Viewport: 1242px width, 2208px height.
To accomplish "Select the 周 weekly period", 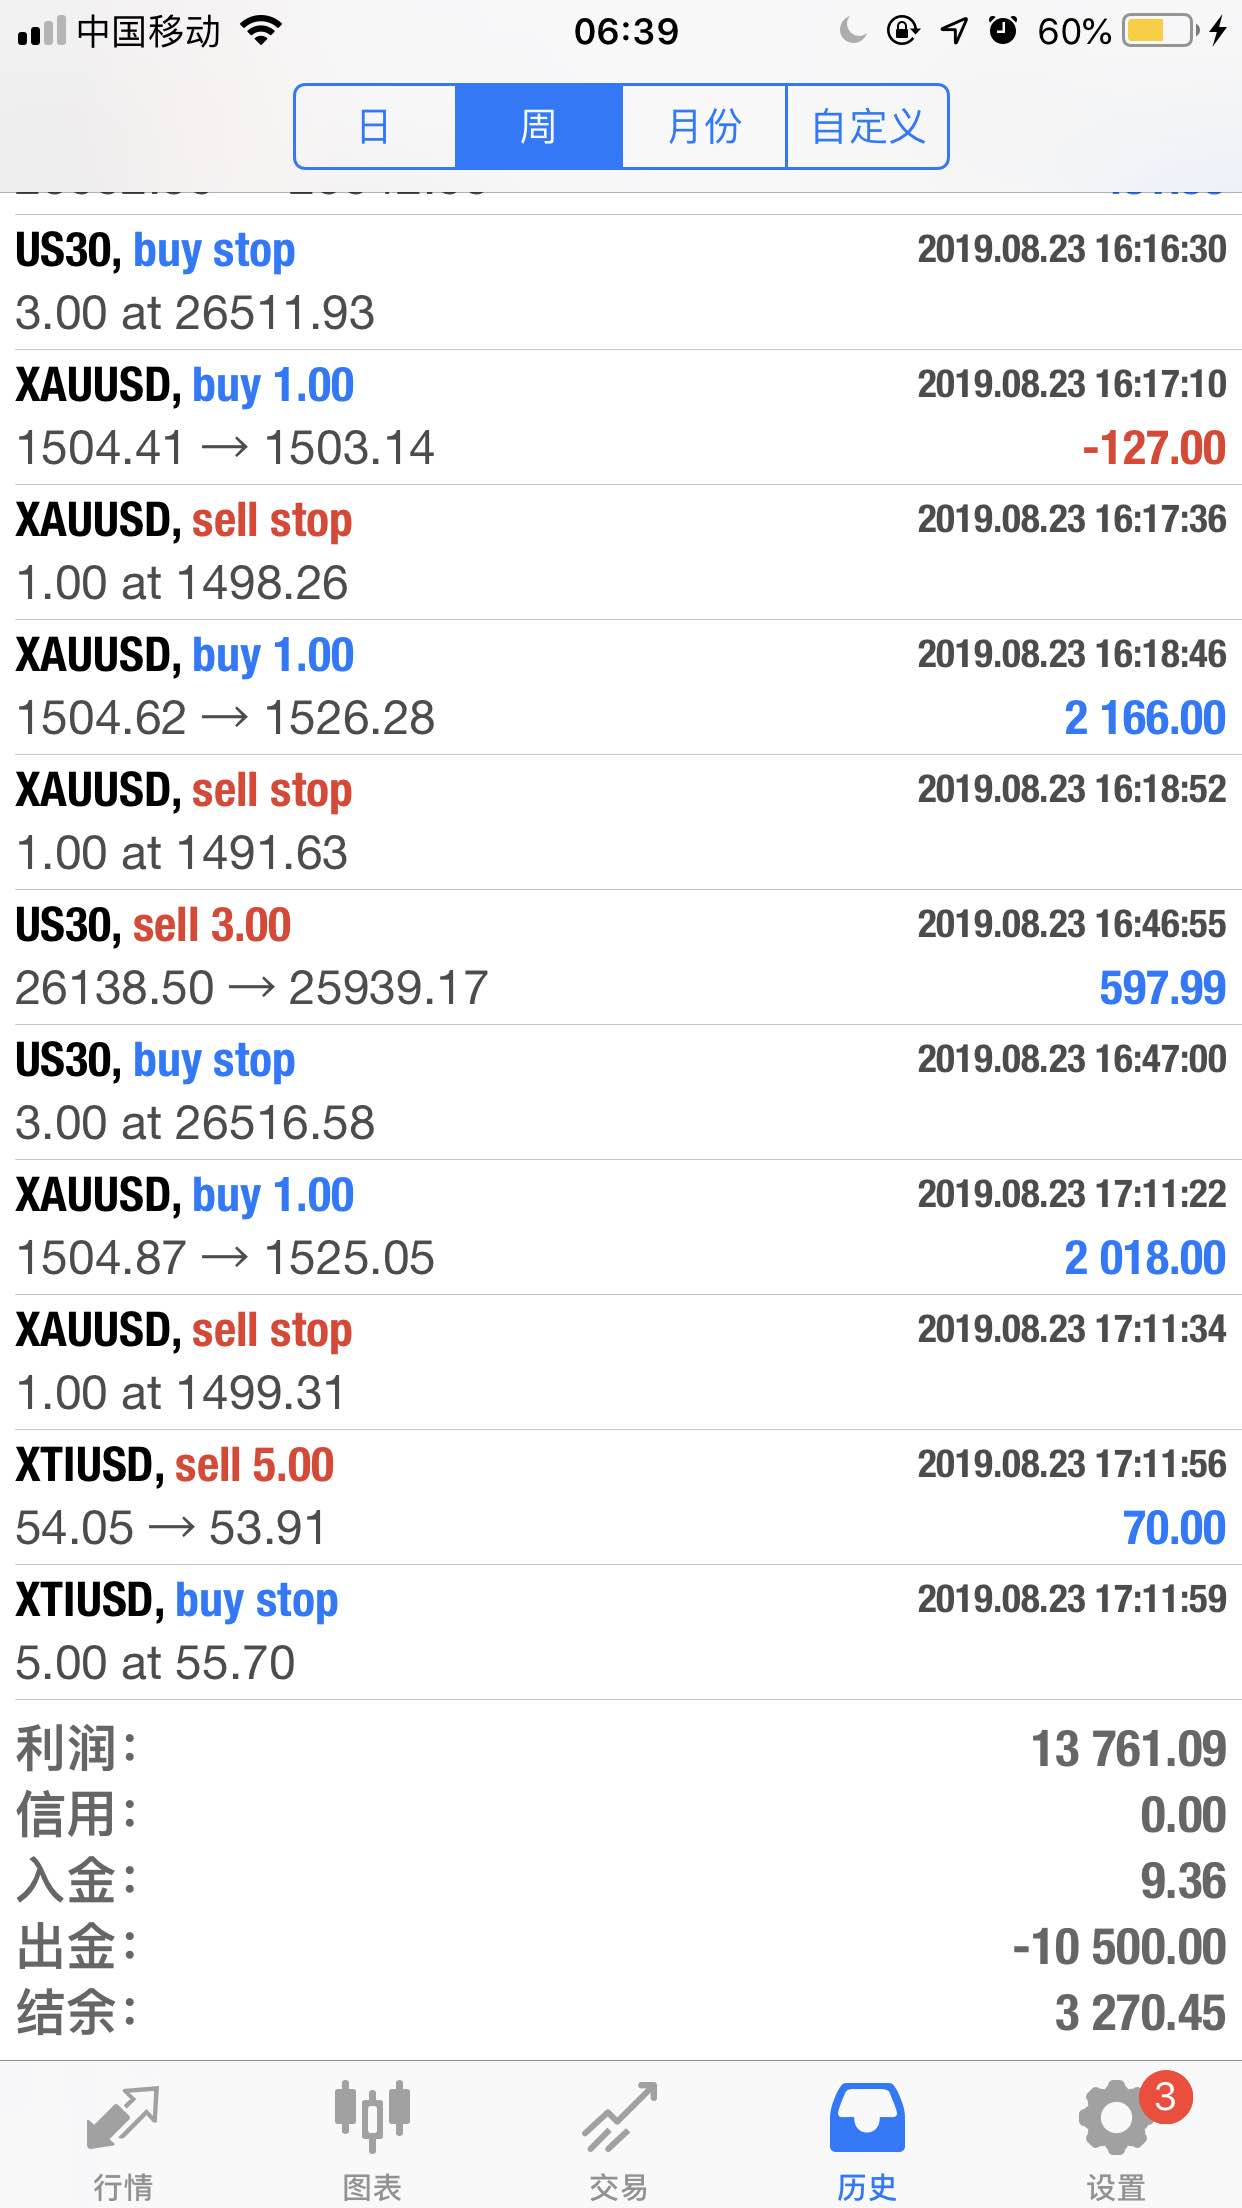I will [x=538, y=127].
